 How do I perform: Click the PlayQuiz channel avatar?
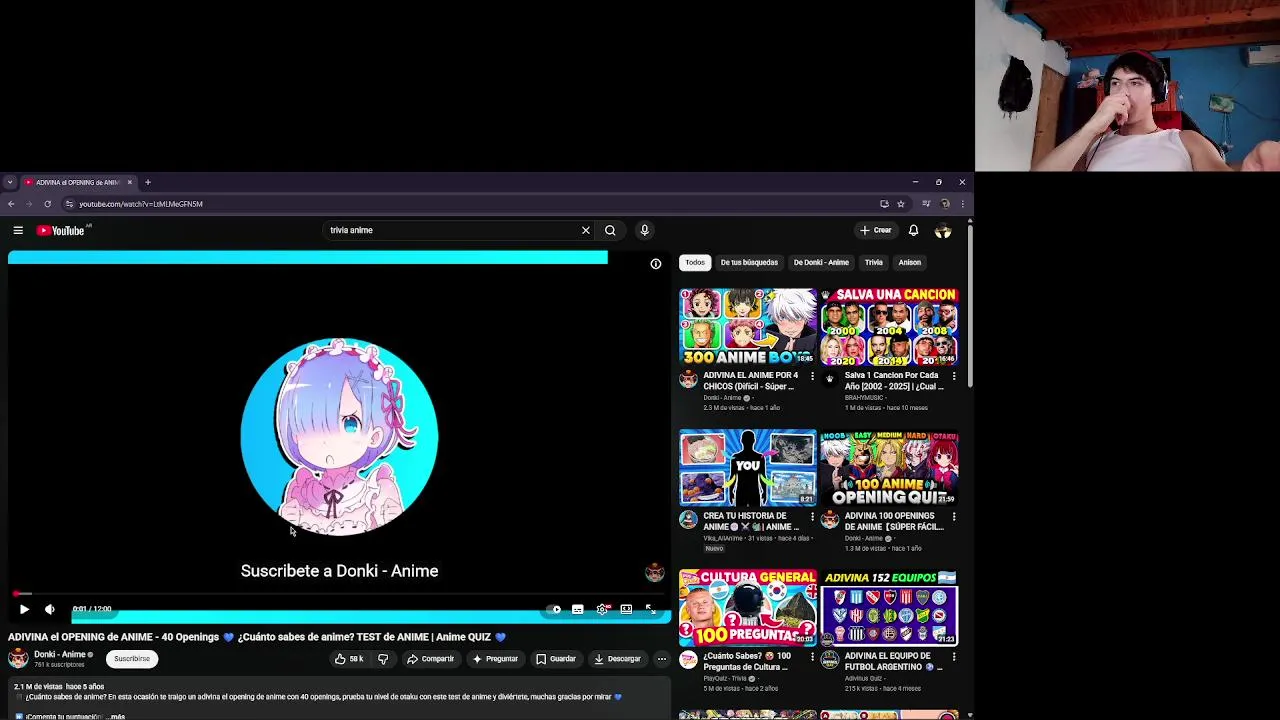pyautogui.click(x=688, y=660)
